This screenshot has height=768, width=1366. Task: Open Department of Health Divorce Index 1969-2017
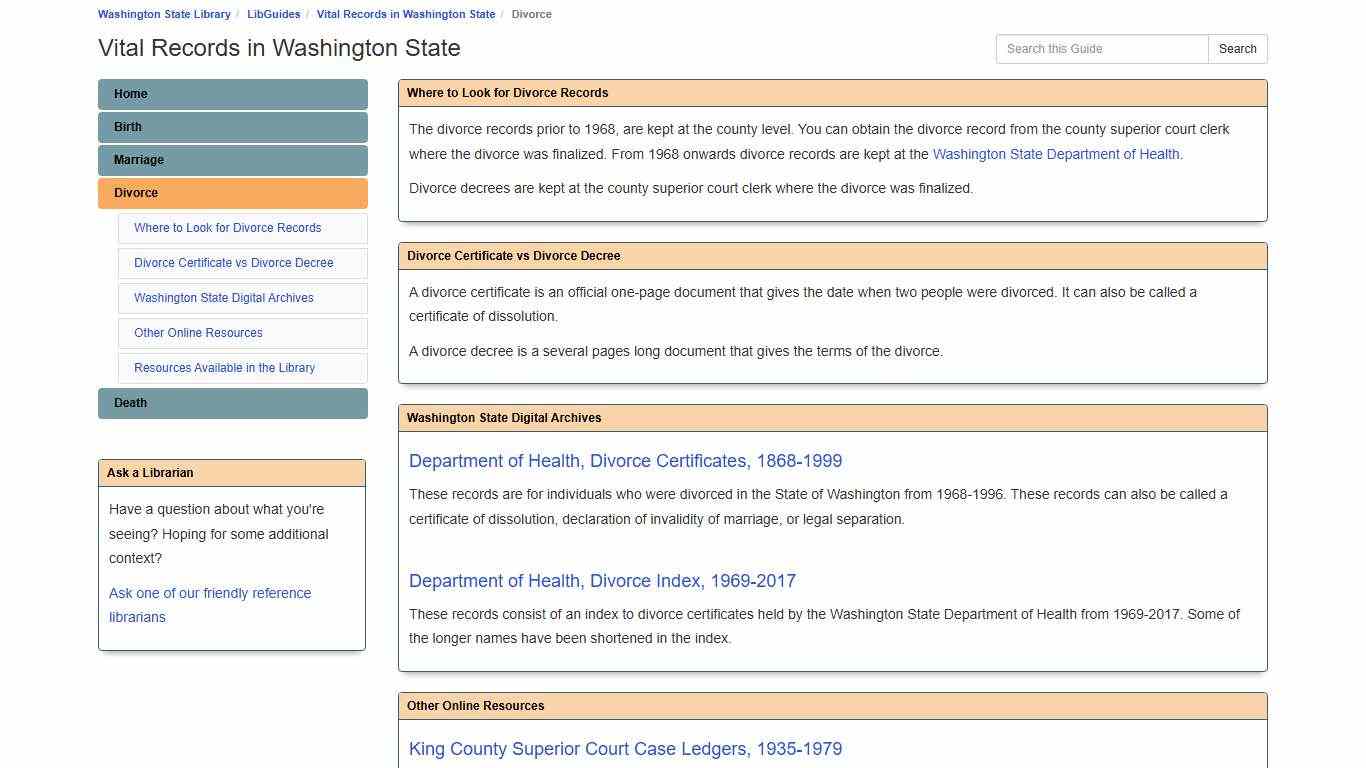pyautogui.click(x=602, y=581)
